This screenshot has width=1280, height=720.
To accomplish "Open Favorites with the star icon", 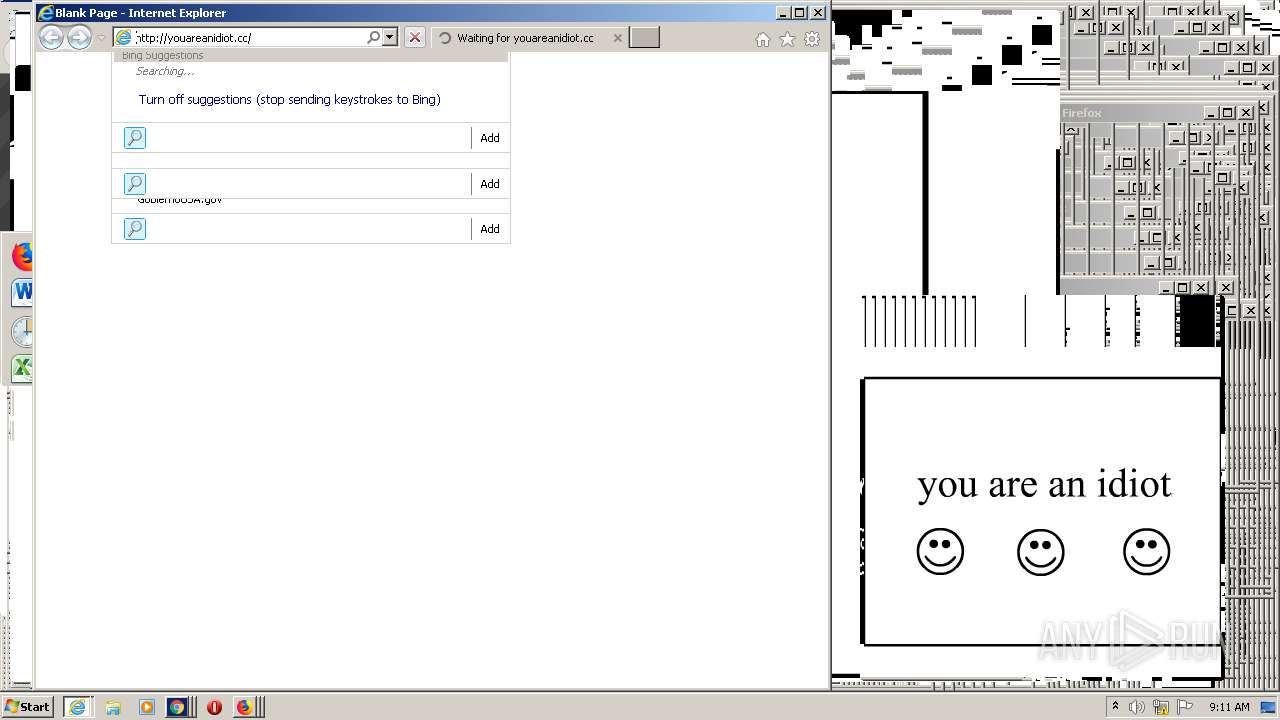I will (x=787, y=39).
